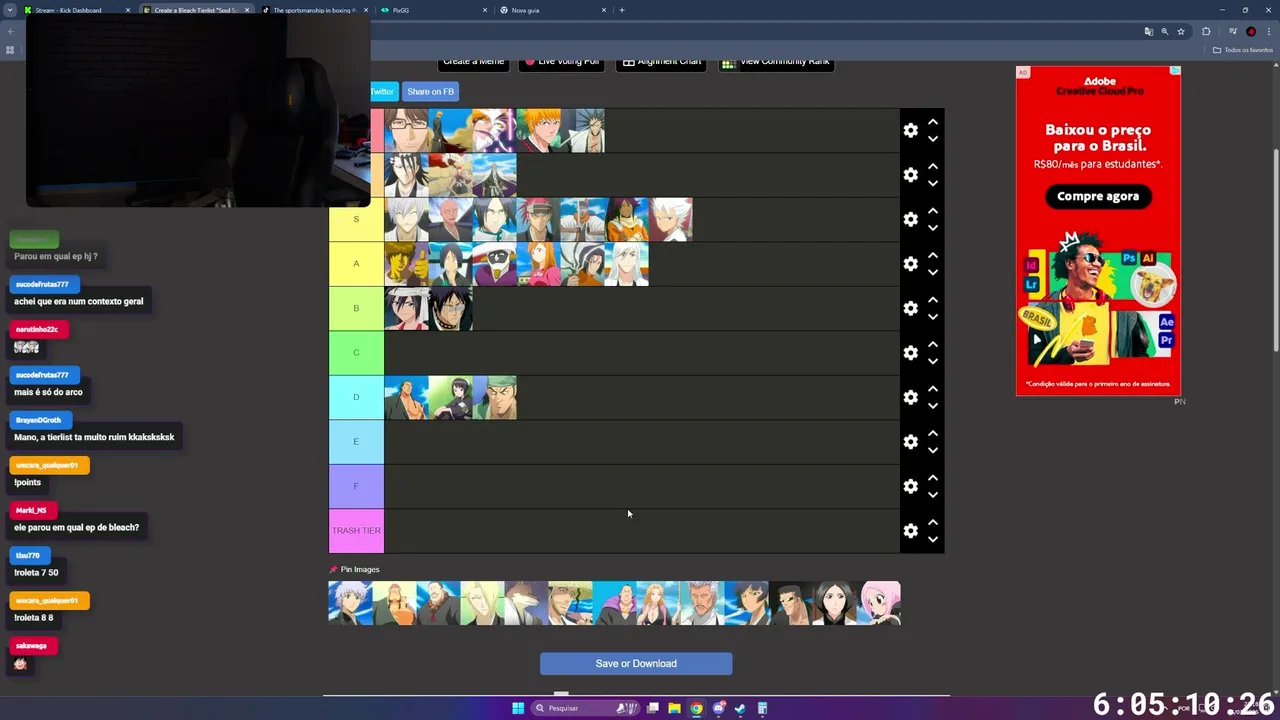Click the Create a Meme button

click(x=473, y=63)
